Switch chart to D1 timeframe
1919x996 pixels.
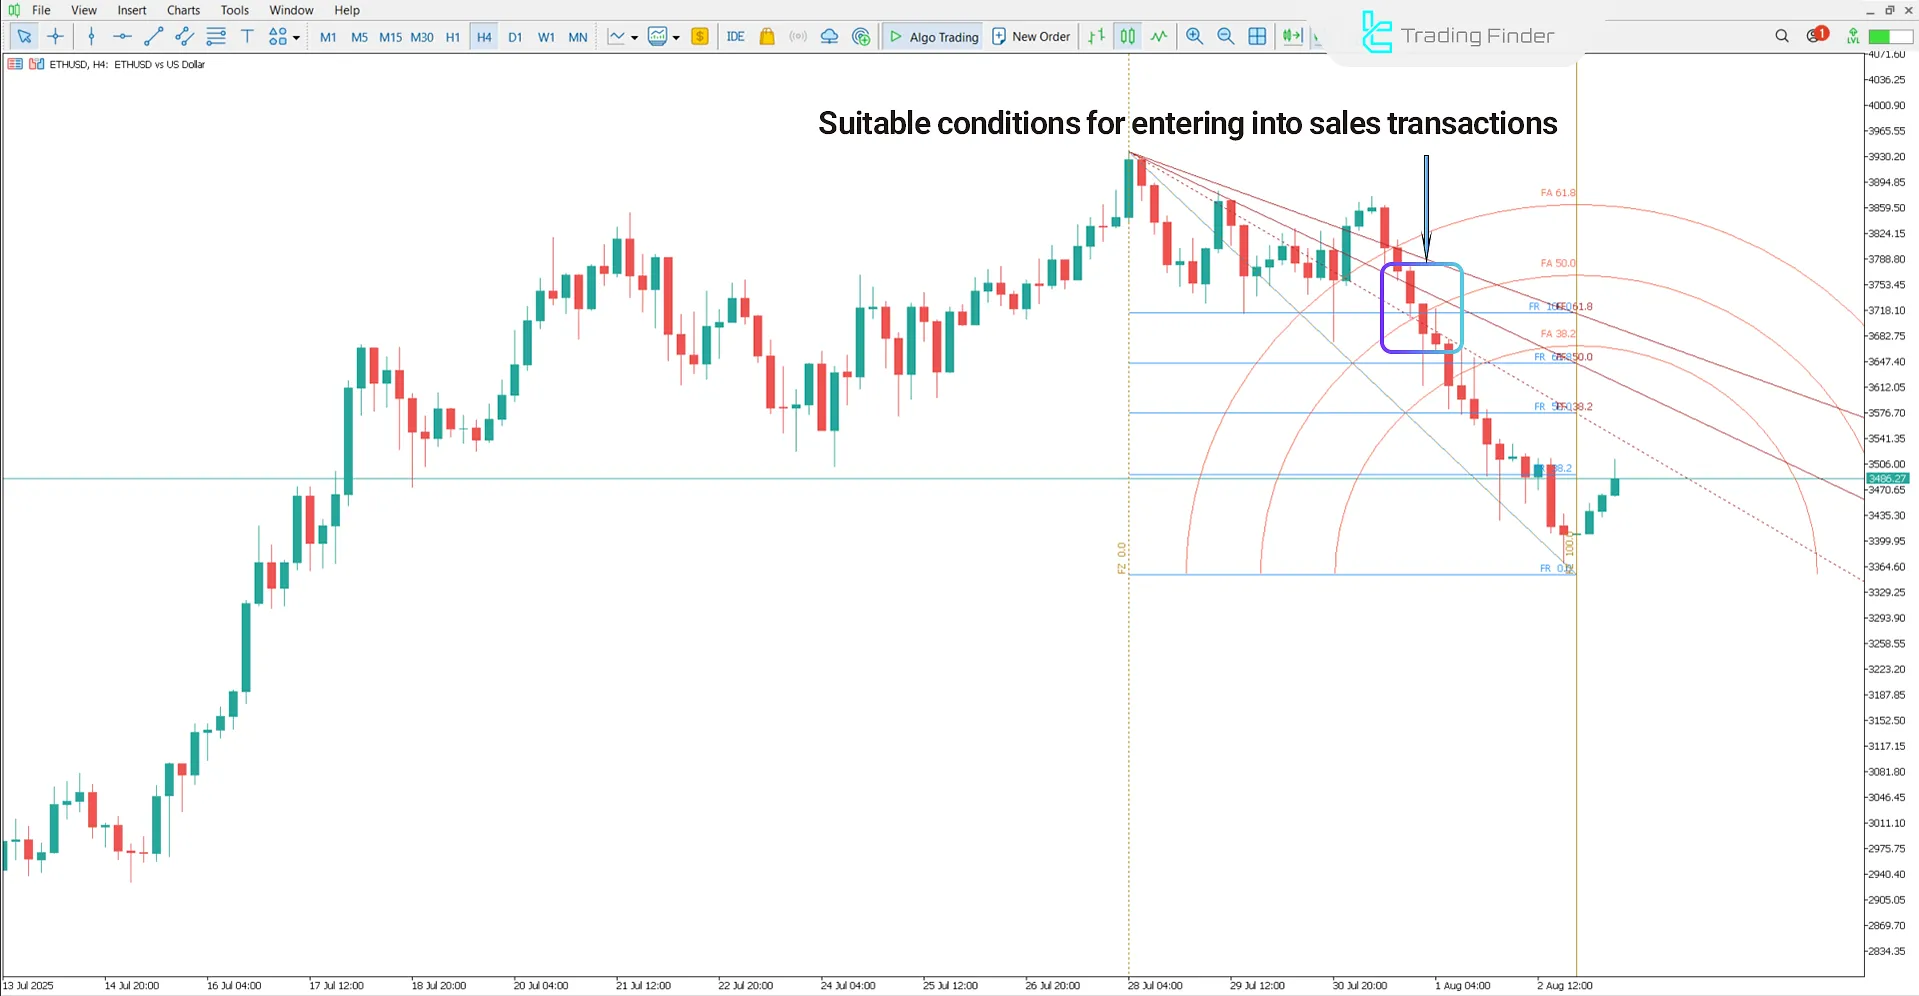coord(515,37)
